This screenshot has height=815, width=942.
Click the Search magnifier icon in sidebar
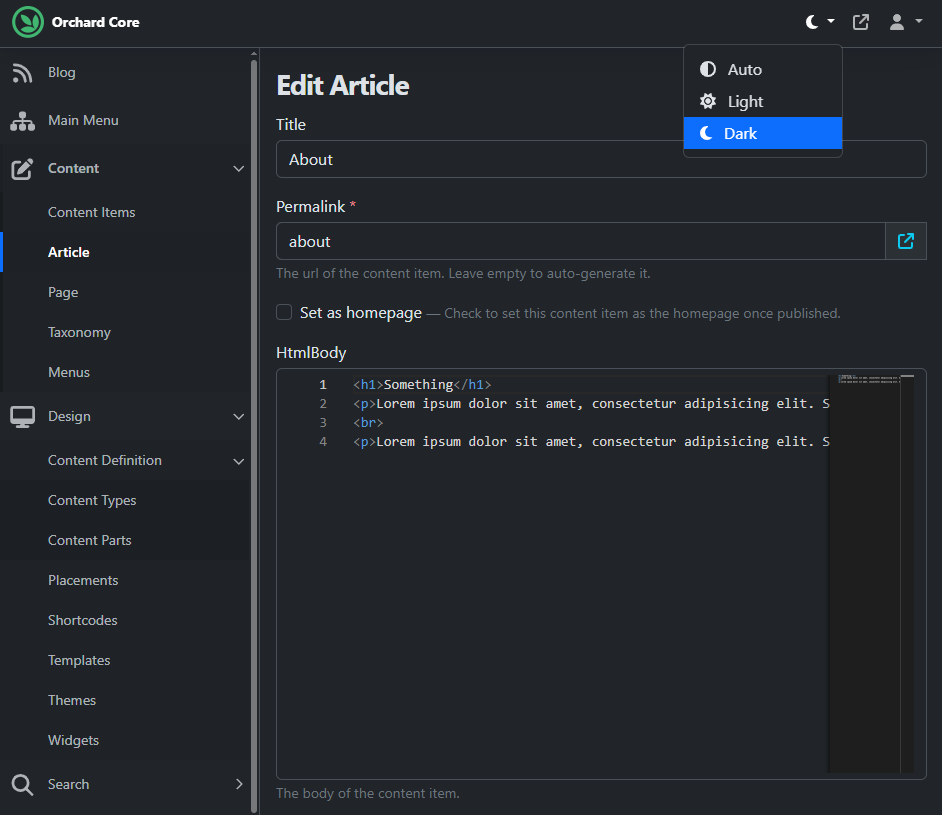pos(22,784)
